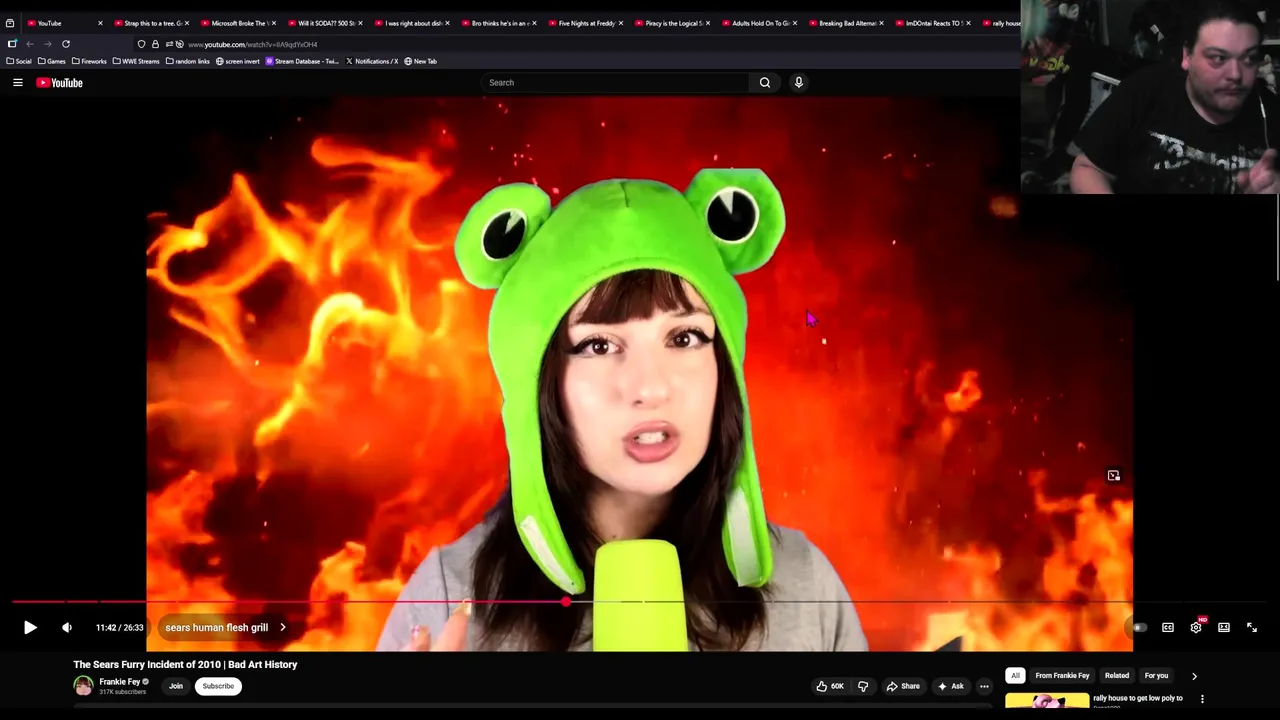Click into the YouTube search field
The image size is (1280, 720).
click(614, 83)
